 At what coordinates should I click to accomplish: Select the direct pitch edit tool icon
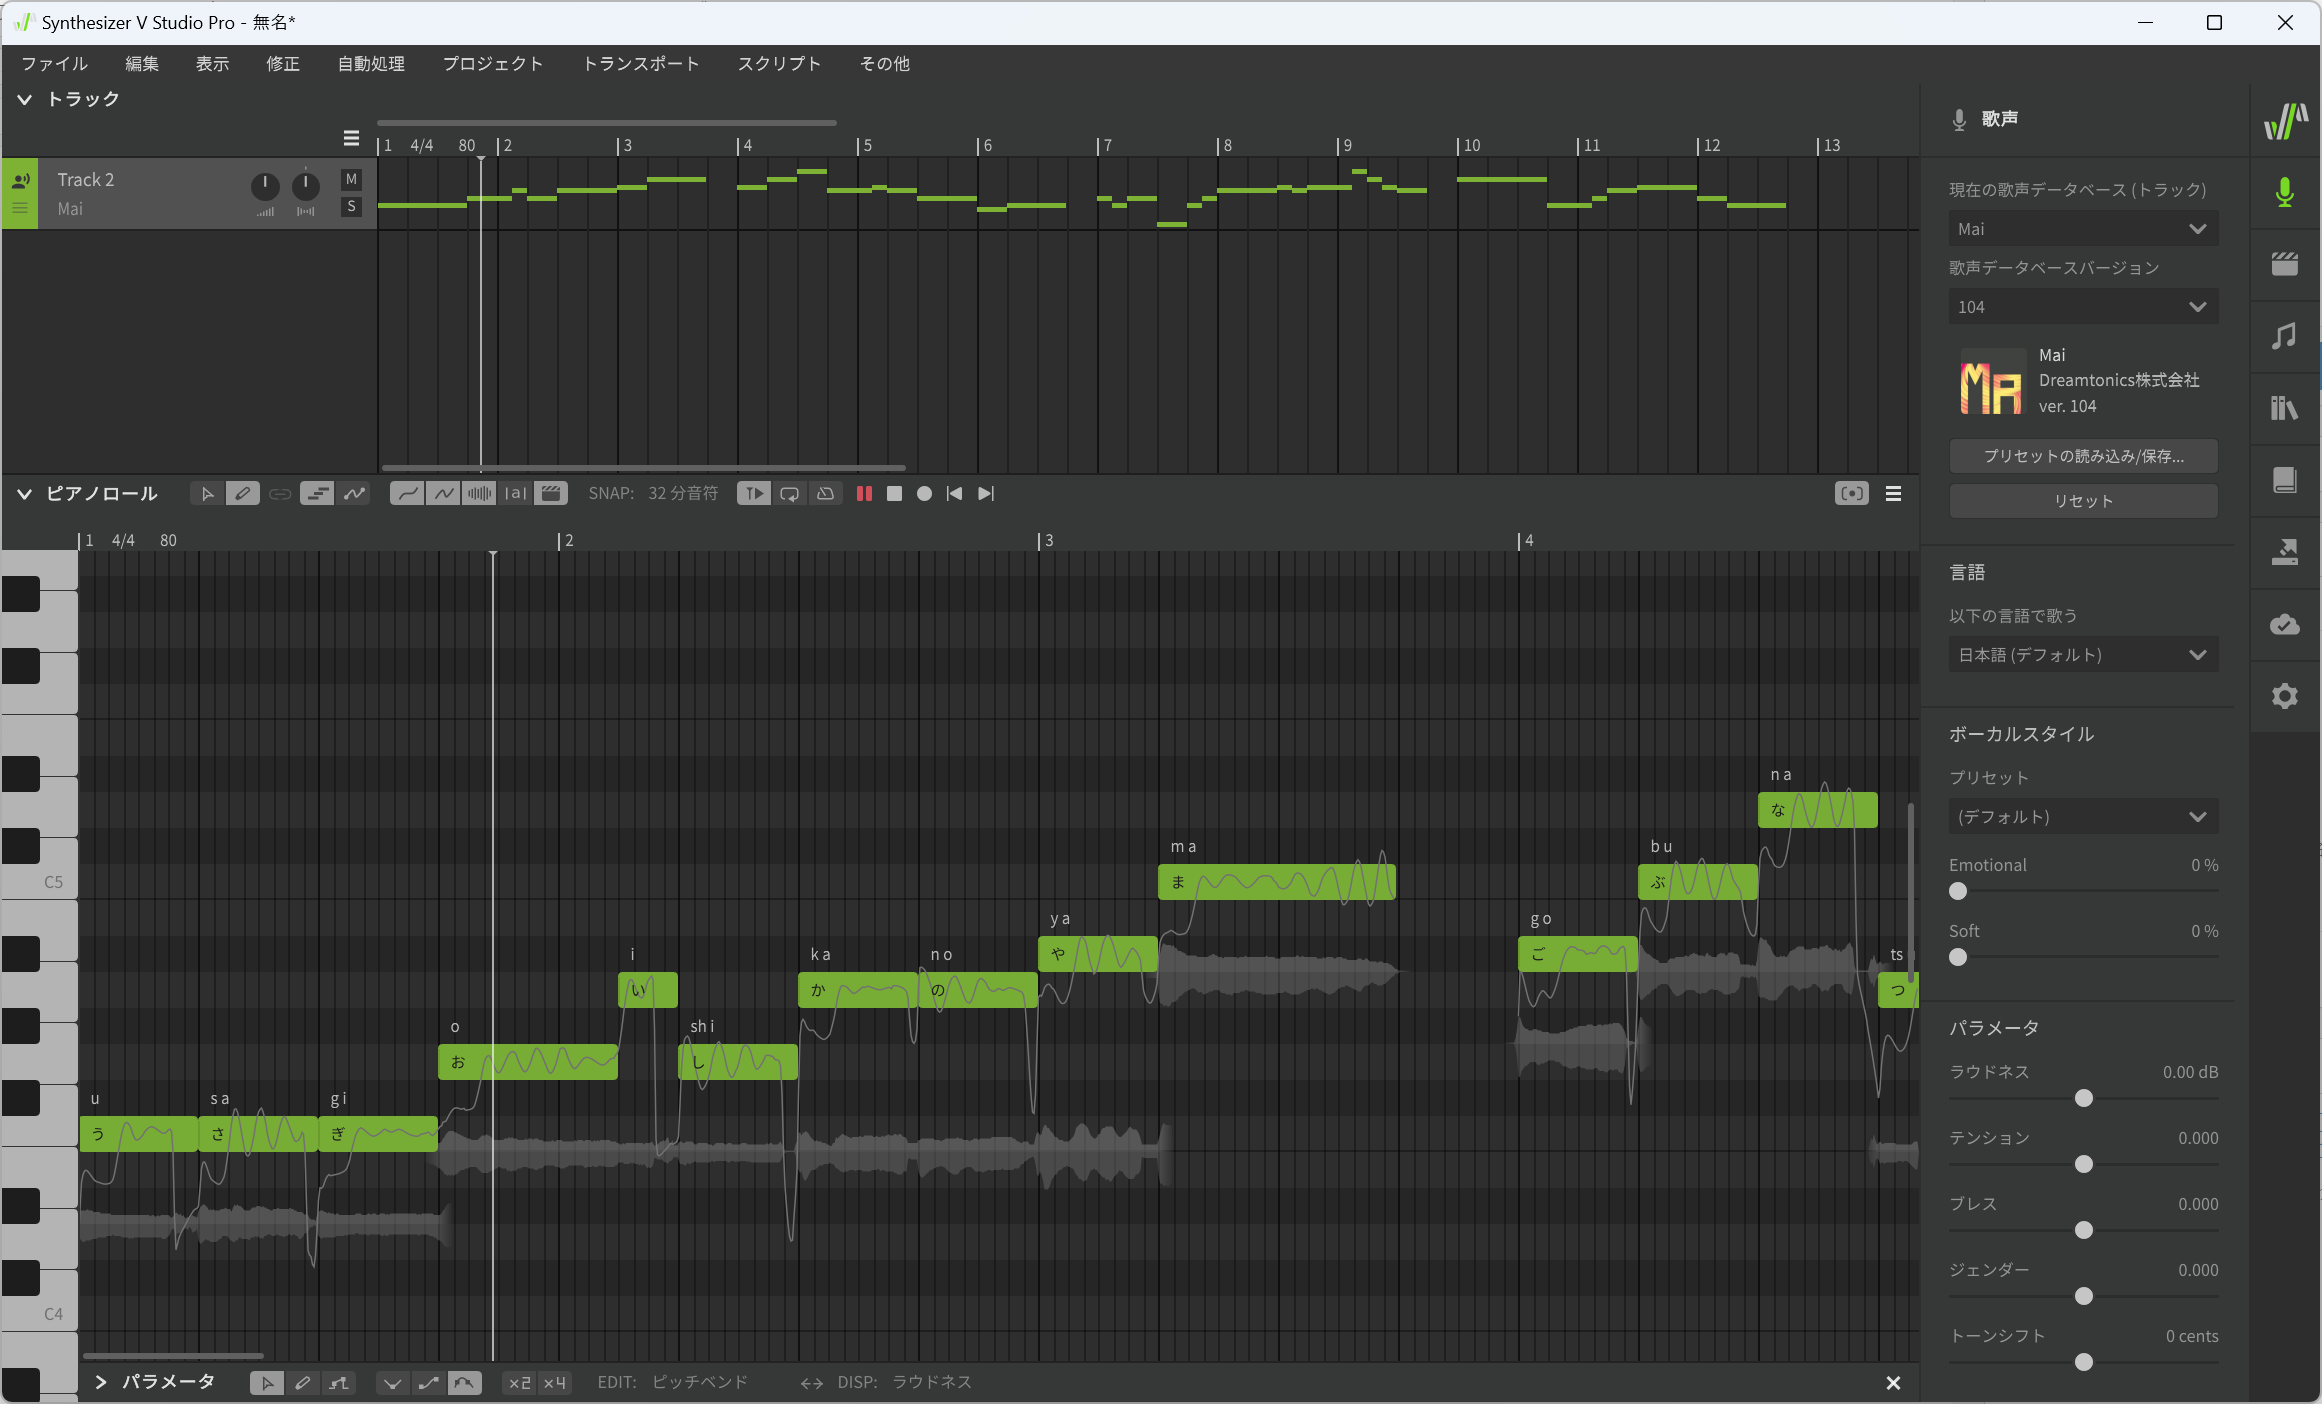pos(354,494)
